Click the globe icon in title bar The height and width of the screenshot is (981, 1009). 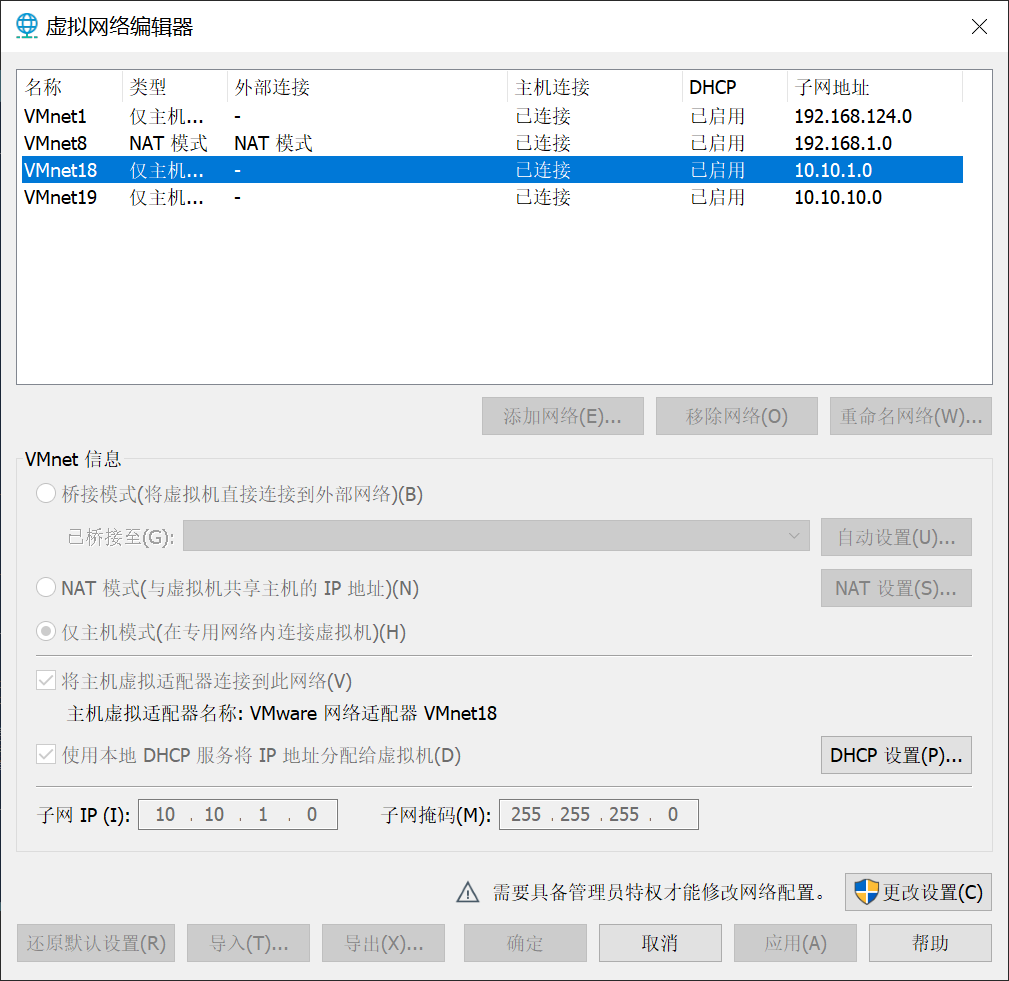[26, 26]
